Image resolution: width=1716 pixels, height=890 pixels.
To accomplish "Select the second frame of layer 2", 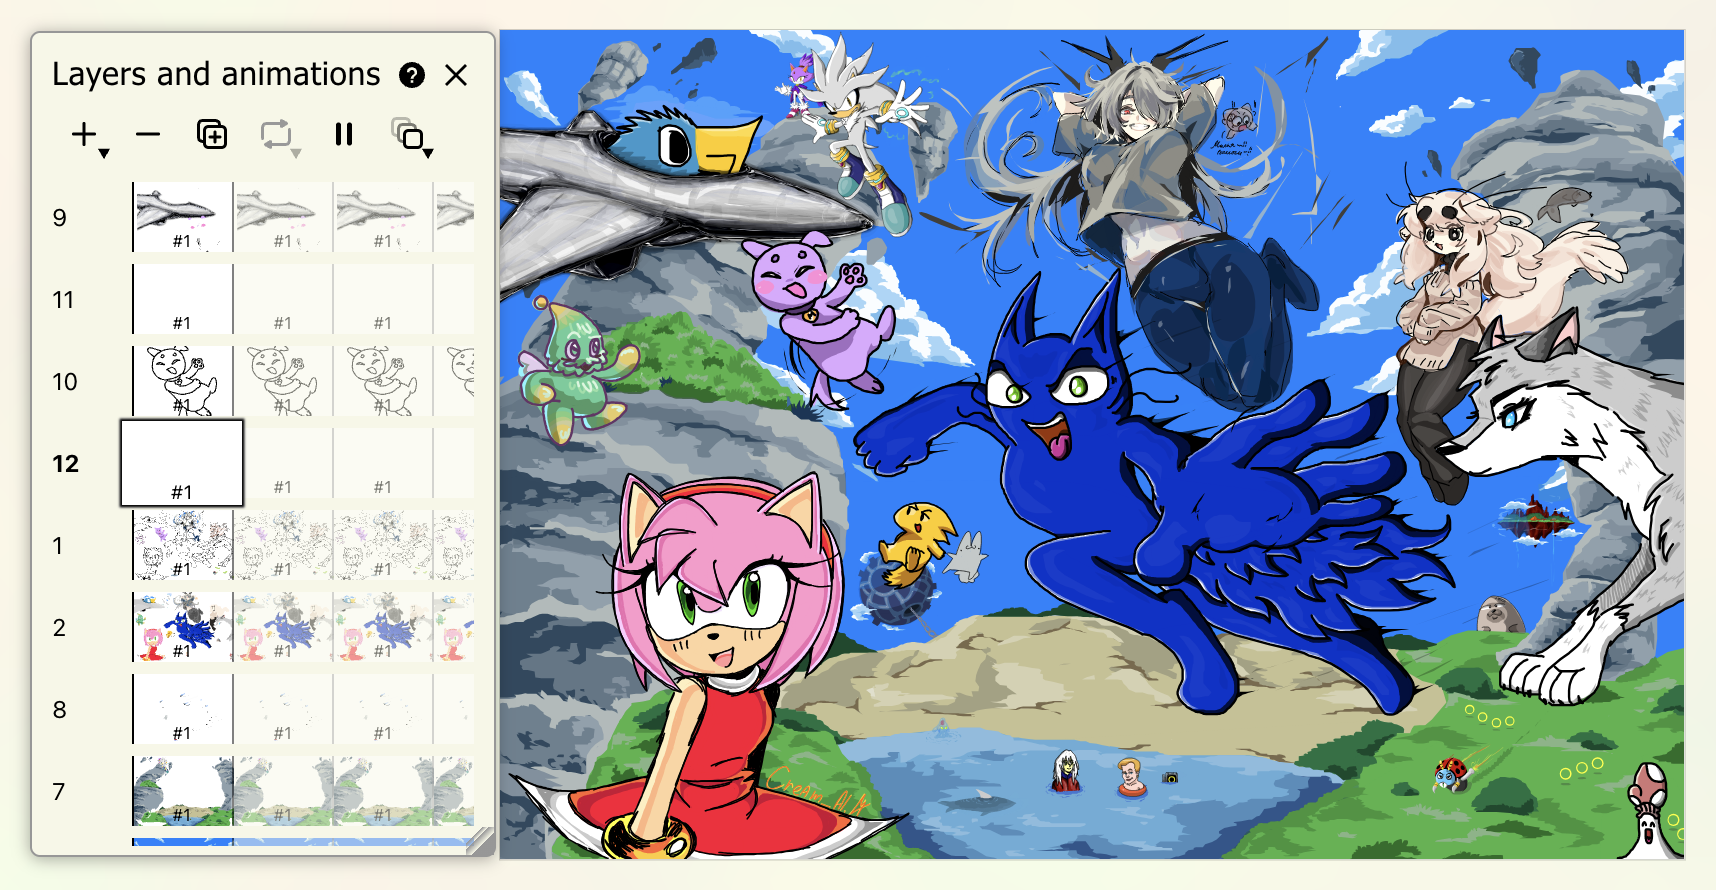I will [x=284, y=627].
